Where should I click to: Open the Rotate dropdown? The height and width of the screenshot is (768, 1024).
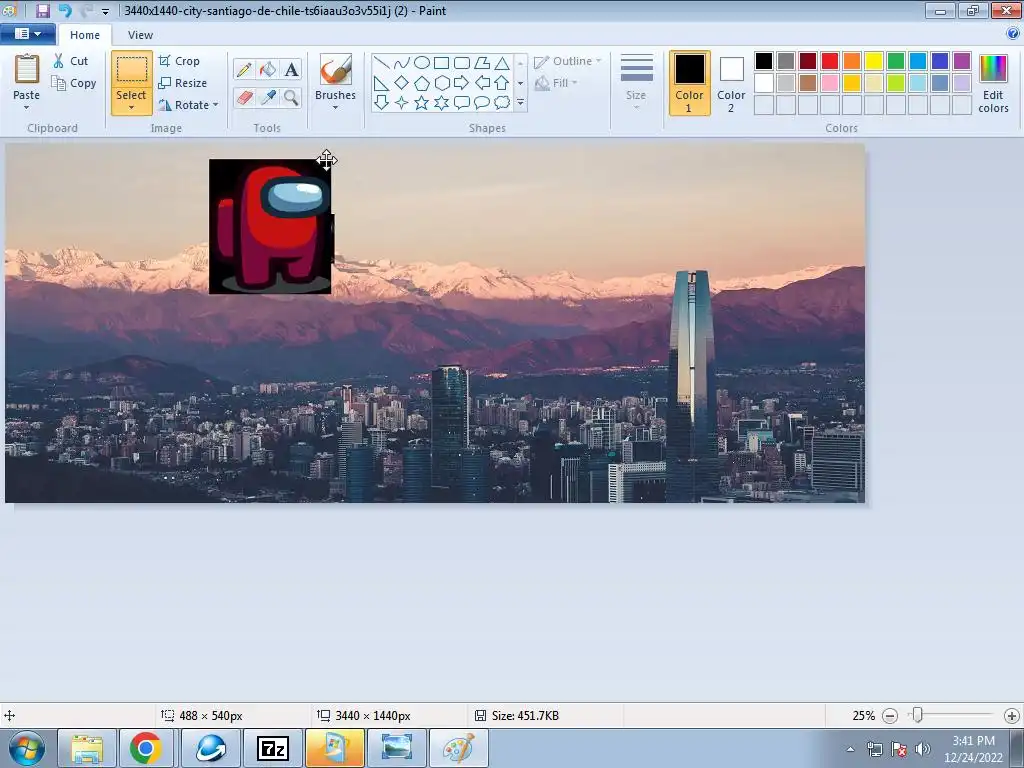[x=189, y=105]
